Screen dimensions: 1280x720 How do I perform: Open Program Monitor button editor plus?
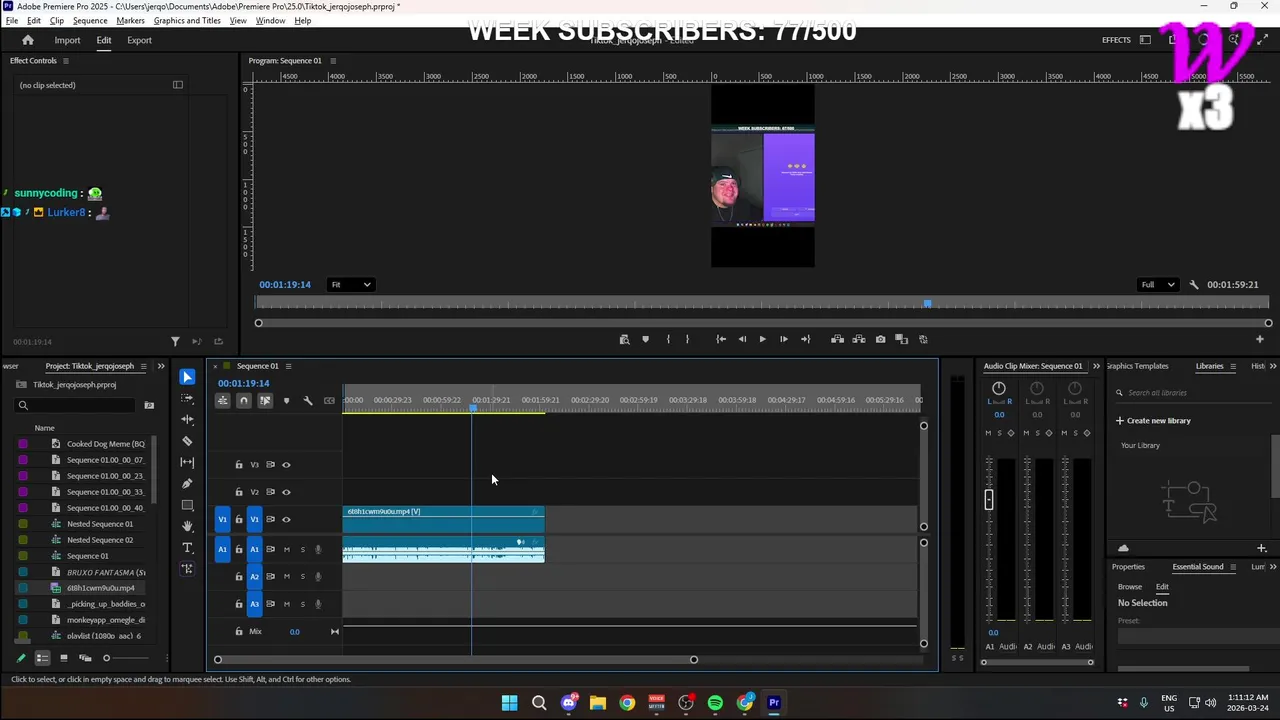1259,339
